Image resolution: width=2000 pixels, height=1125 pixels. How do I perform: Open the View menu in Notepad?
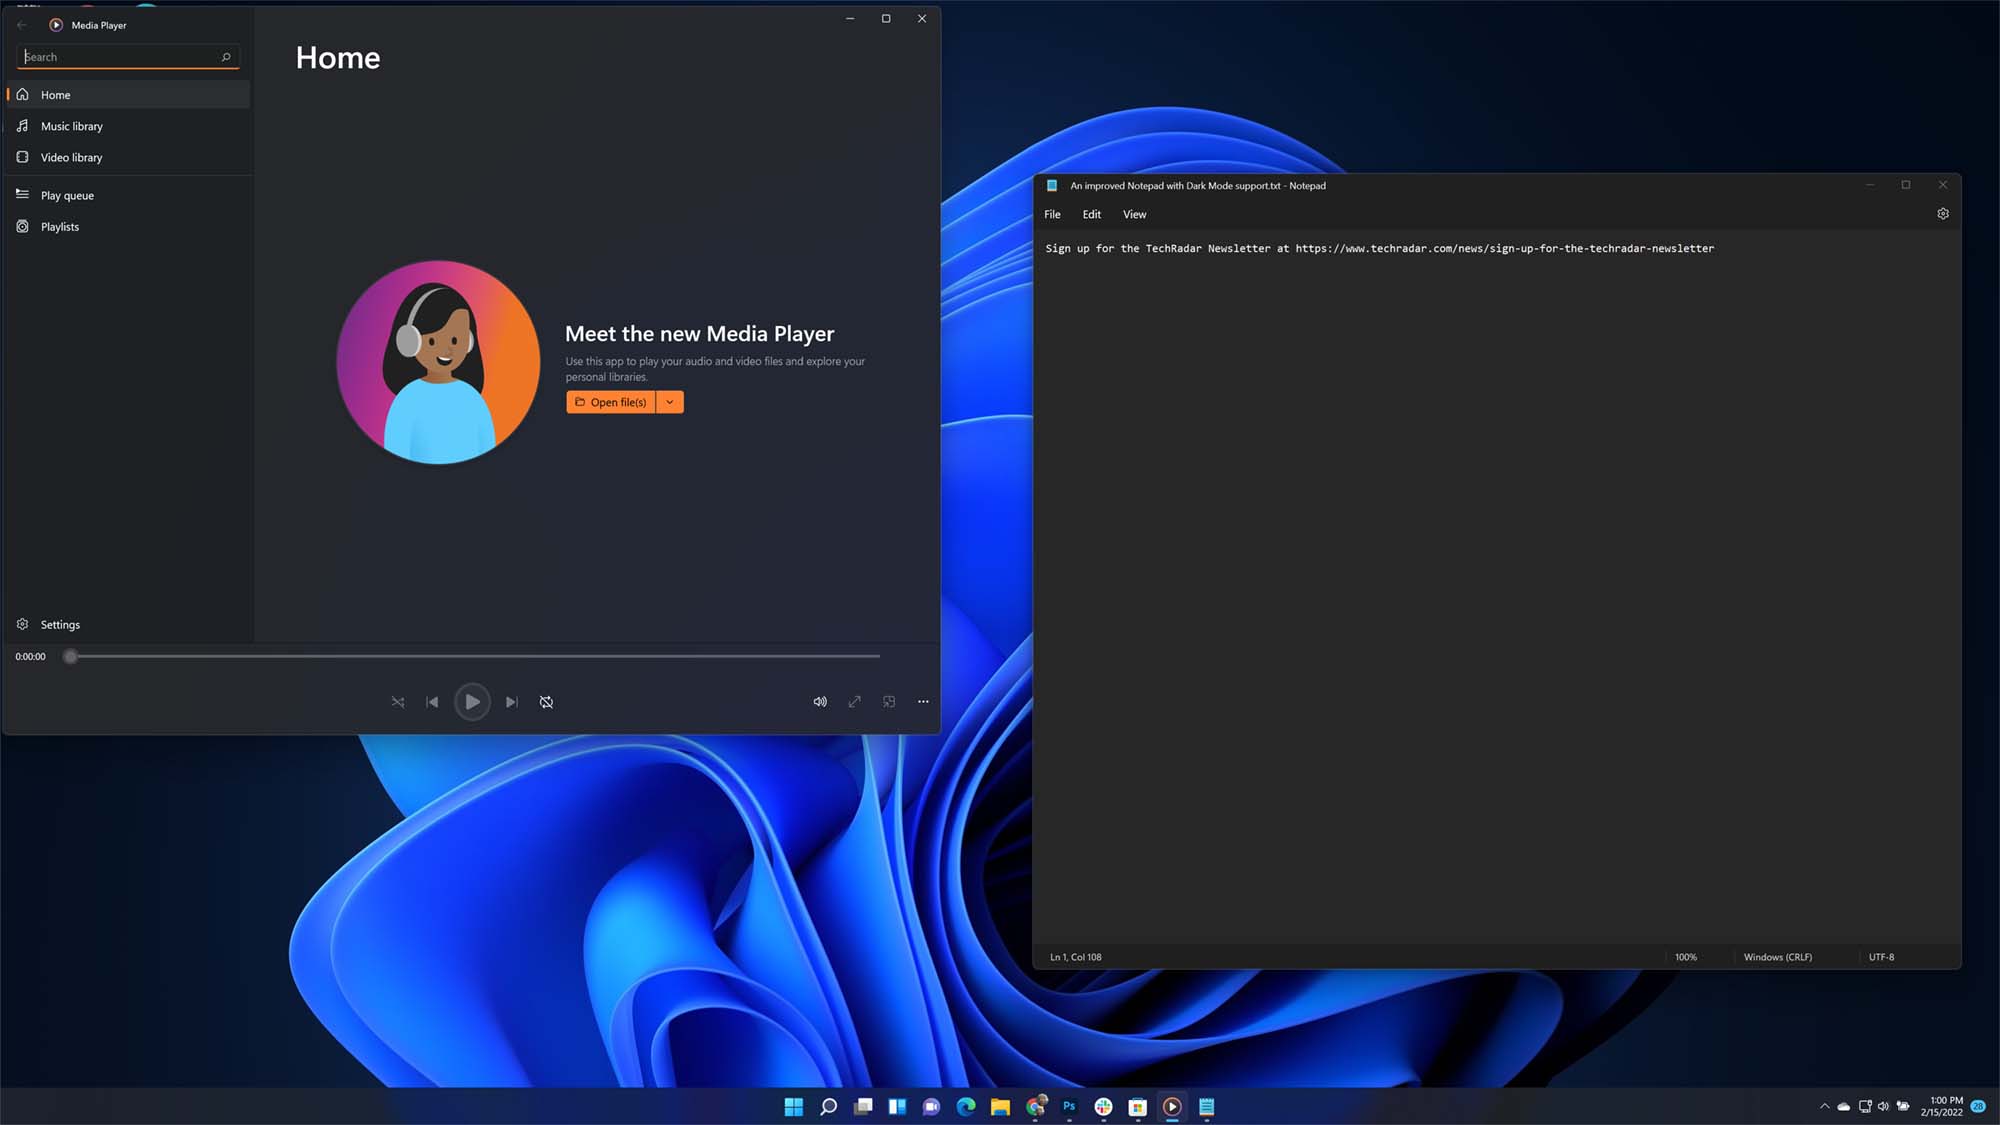[1134, 214]
